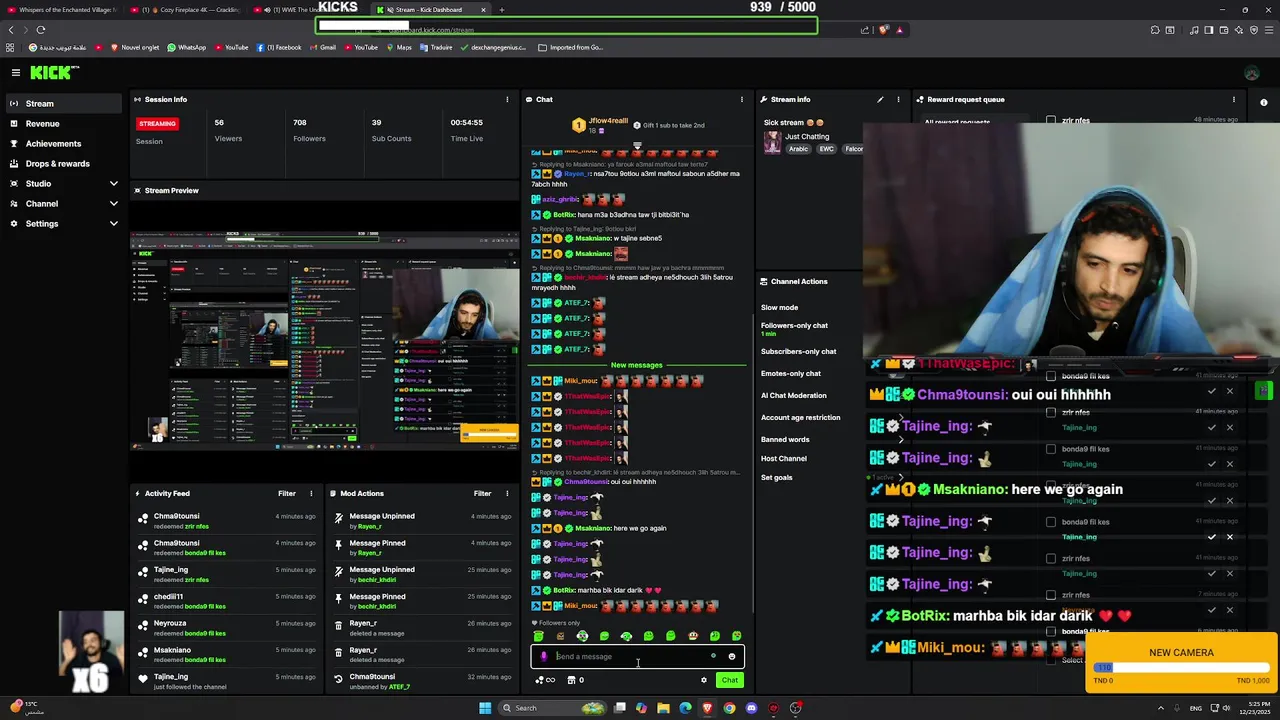The height and width of the screenshot is (720, 1280).
Task: Open Account age restriction setting
Action: tap(800, 418)
